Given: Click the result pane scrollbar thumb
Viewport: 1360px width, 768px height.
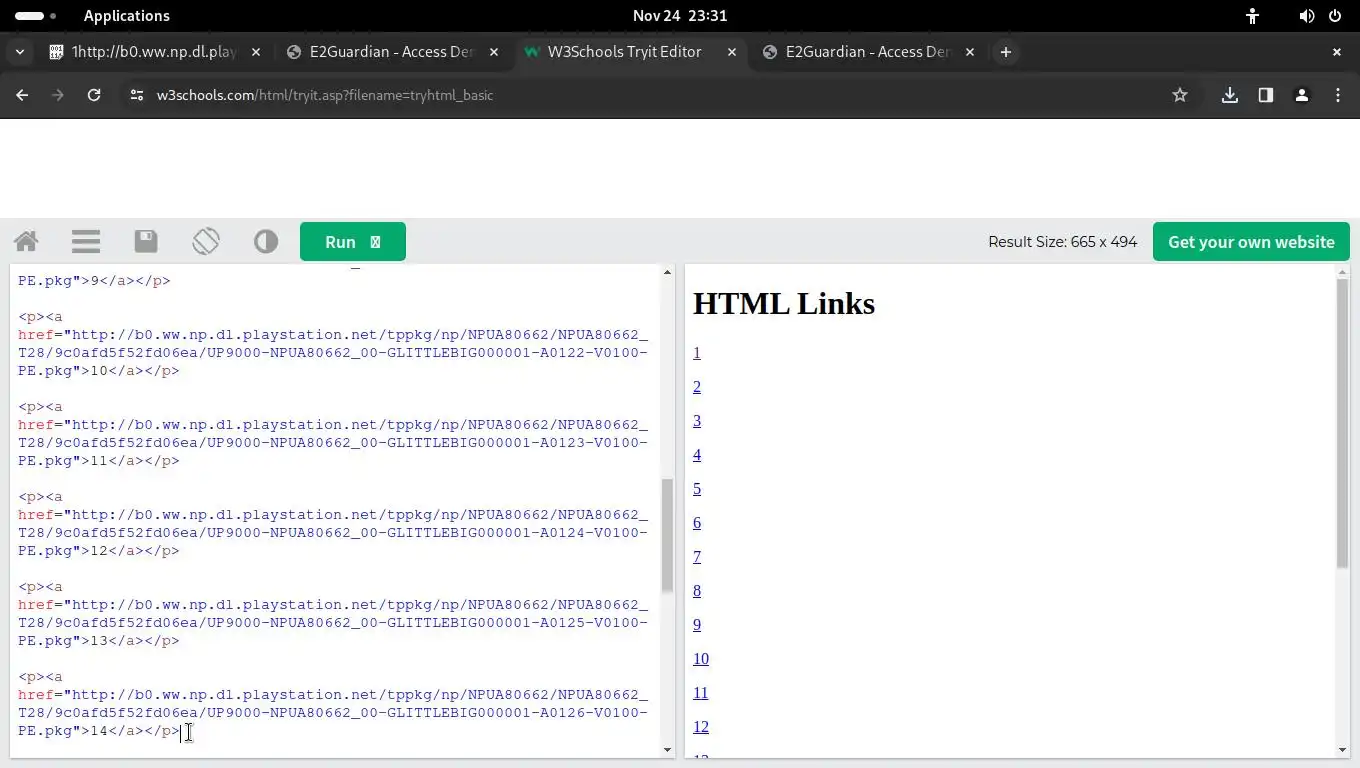Looking at the screenshot, I should 1343,423.
